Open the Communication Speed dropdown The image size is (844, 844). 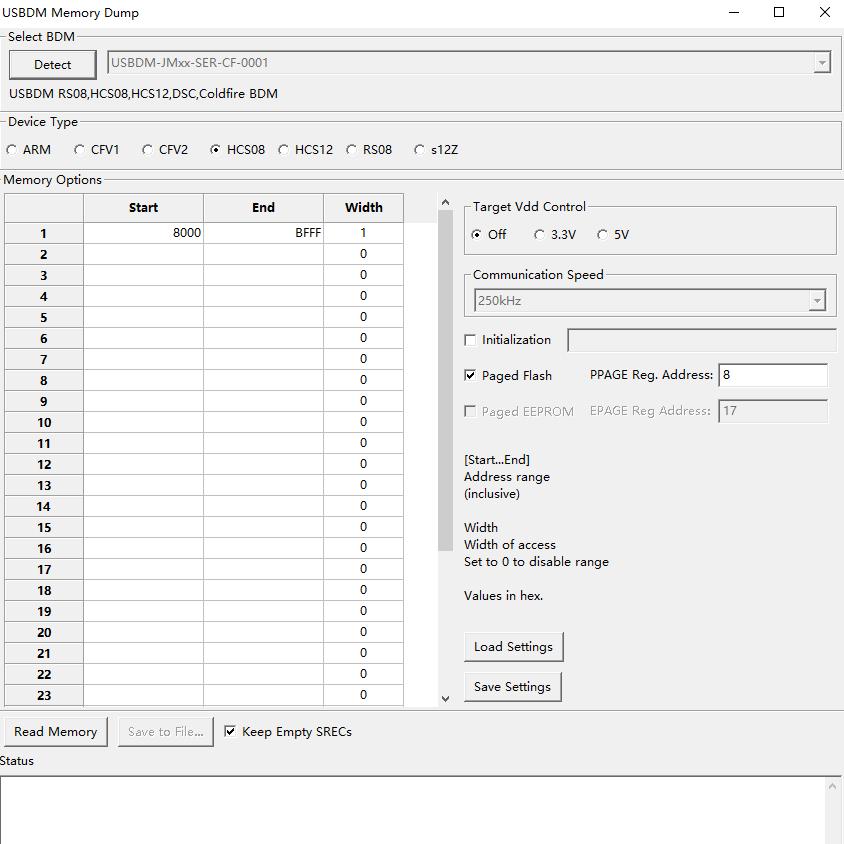[x=817, y=300]
